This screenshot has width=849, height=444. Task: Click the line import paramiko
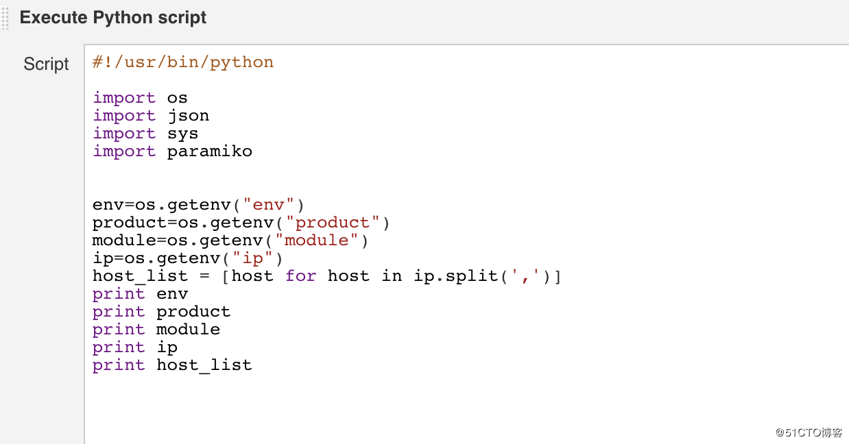[172, 152]
